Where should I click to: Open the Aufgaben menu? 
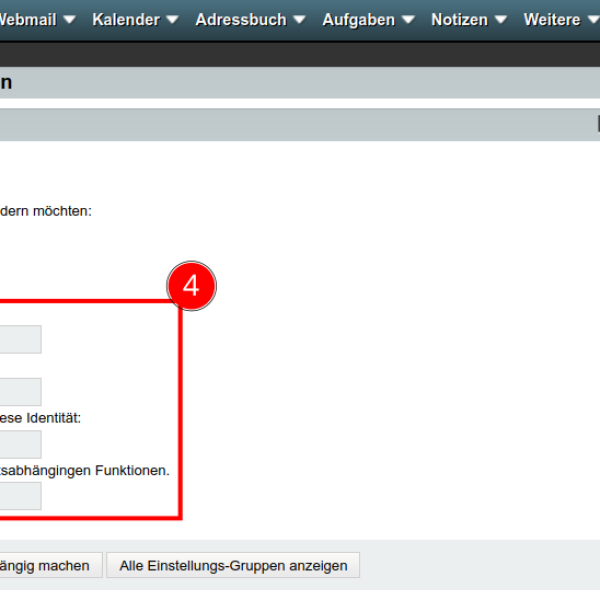point(358,20)
